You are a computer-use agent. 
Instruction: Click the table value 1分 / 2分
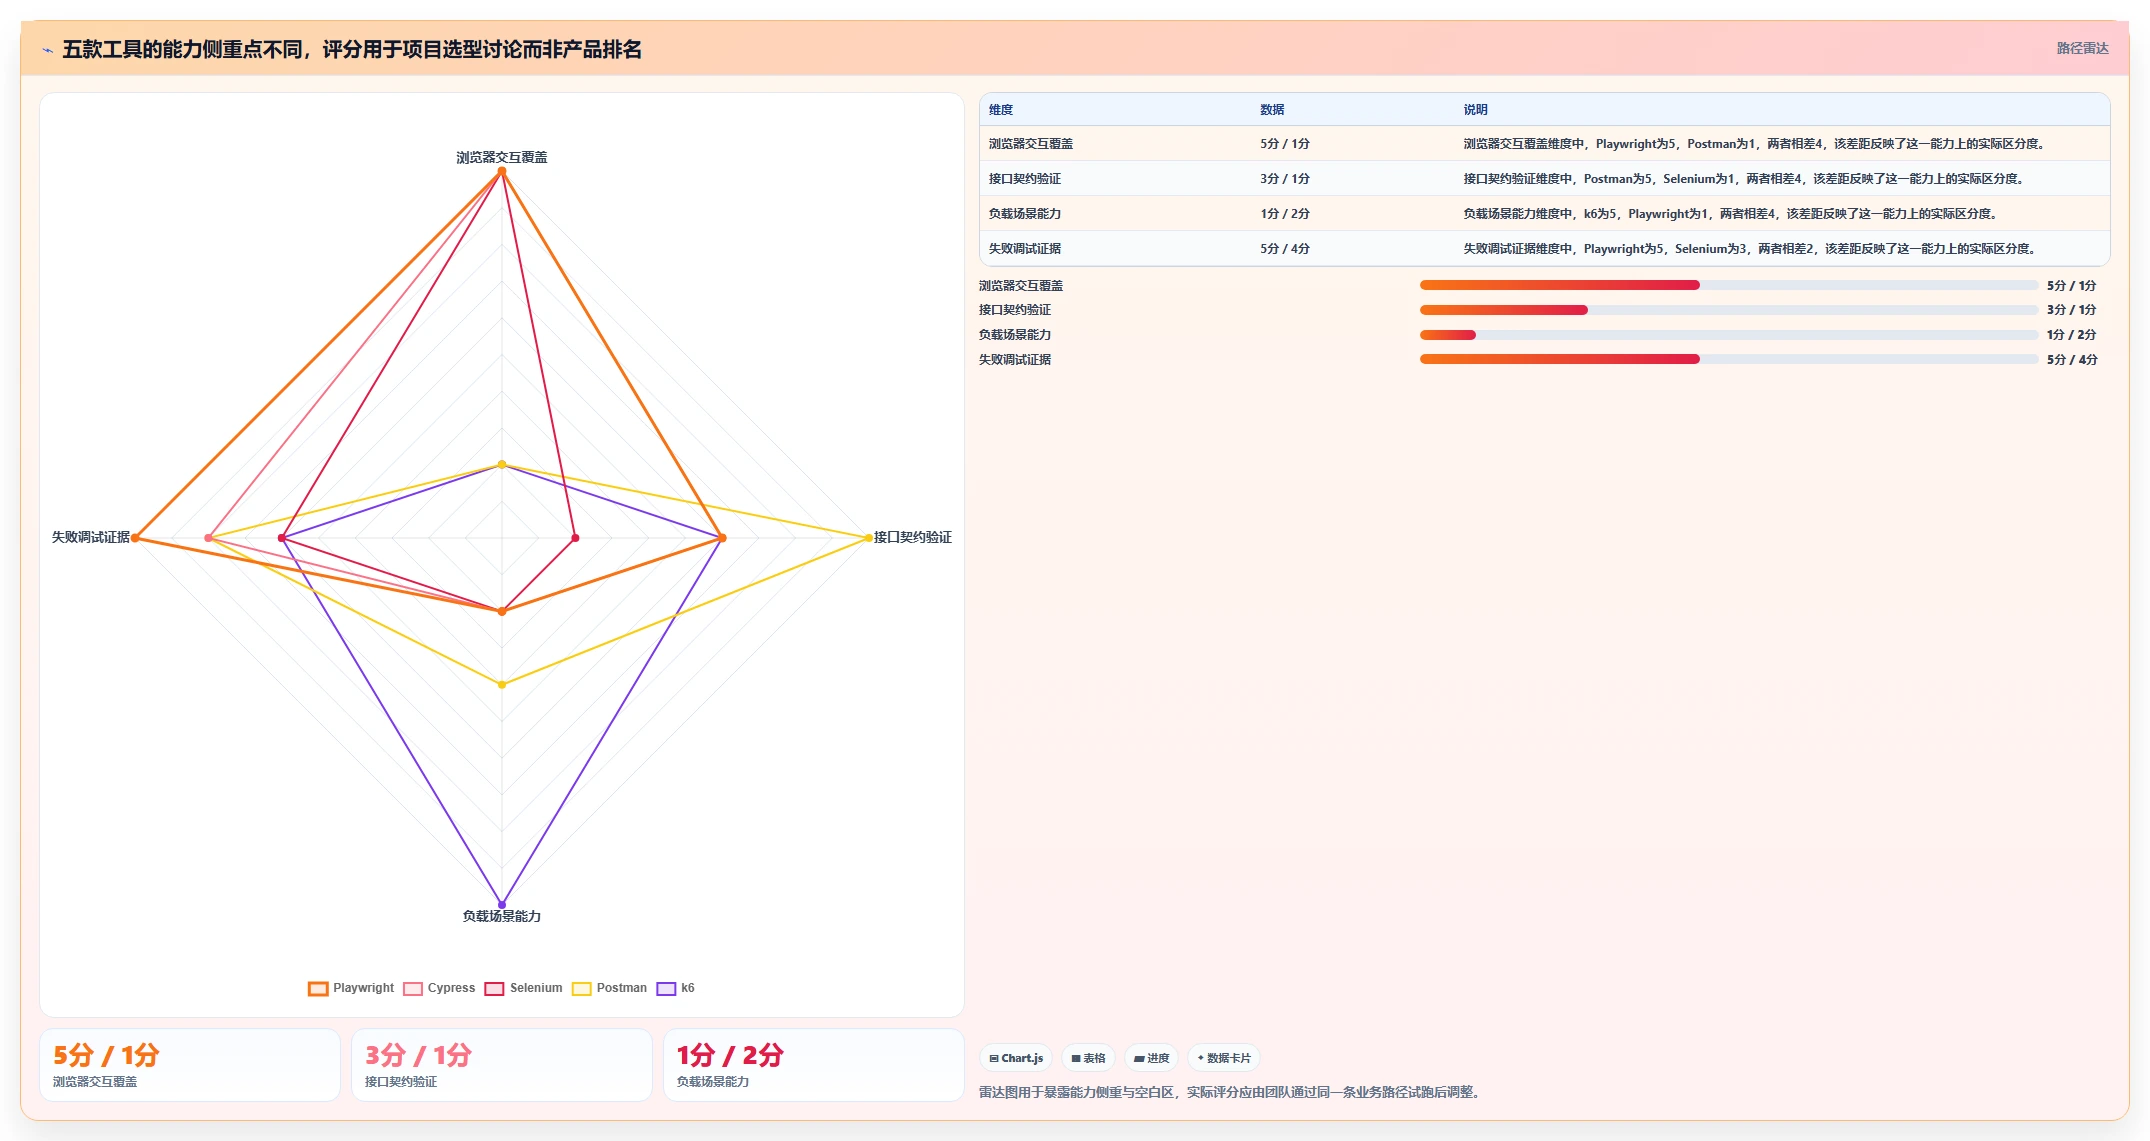click(1285, 214)
